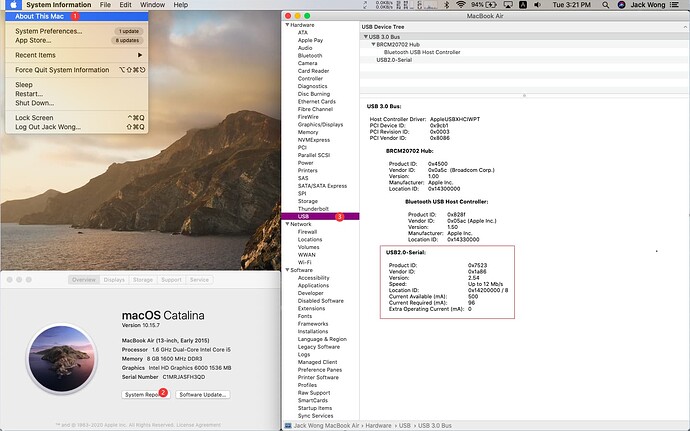Collapse the Network section in sidebar

287,224
